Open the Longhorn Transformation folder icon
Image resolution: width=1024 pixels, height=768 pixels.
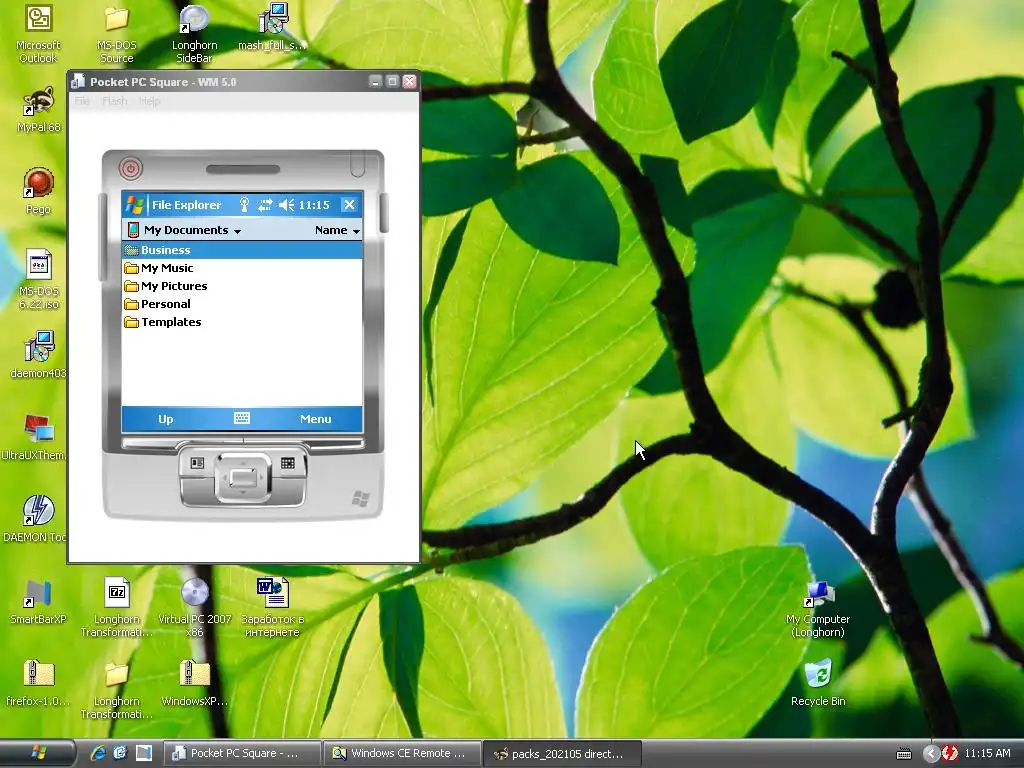(x=116, y=690)
